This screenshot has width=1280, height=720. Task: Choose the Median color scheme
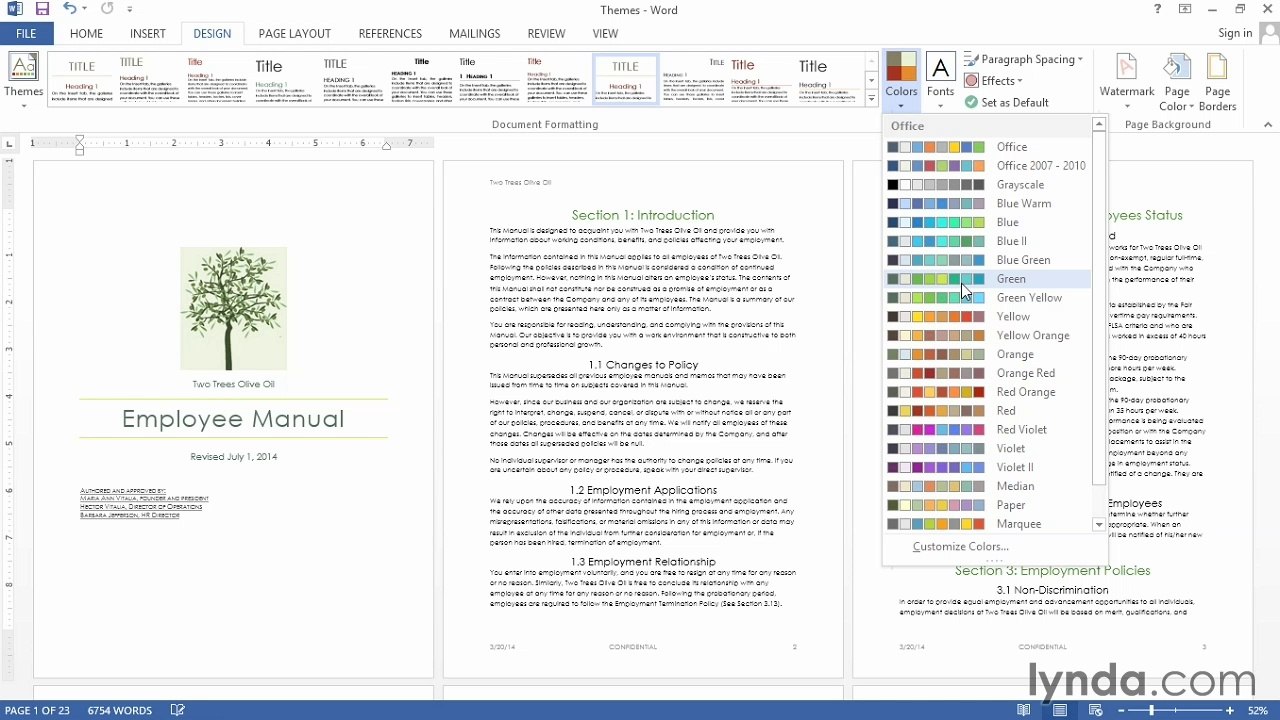point(986,486)
